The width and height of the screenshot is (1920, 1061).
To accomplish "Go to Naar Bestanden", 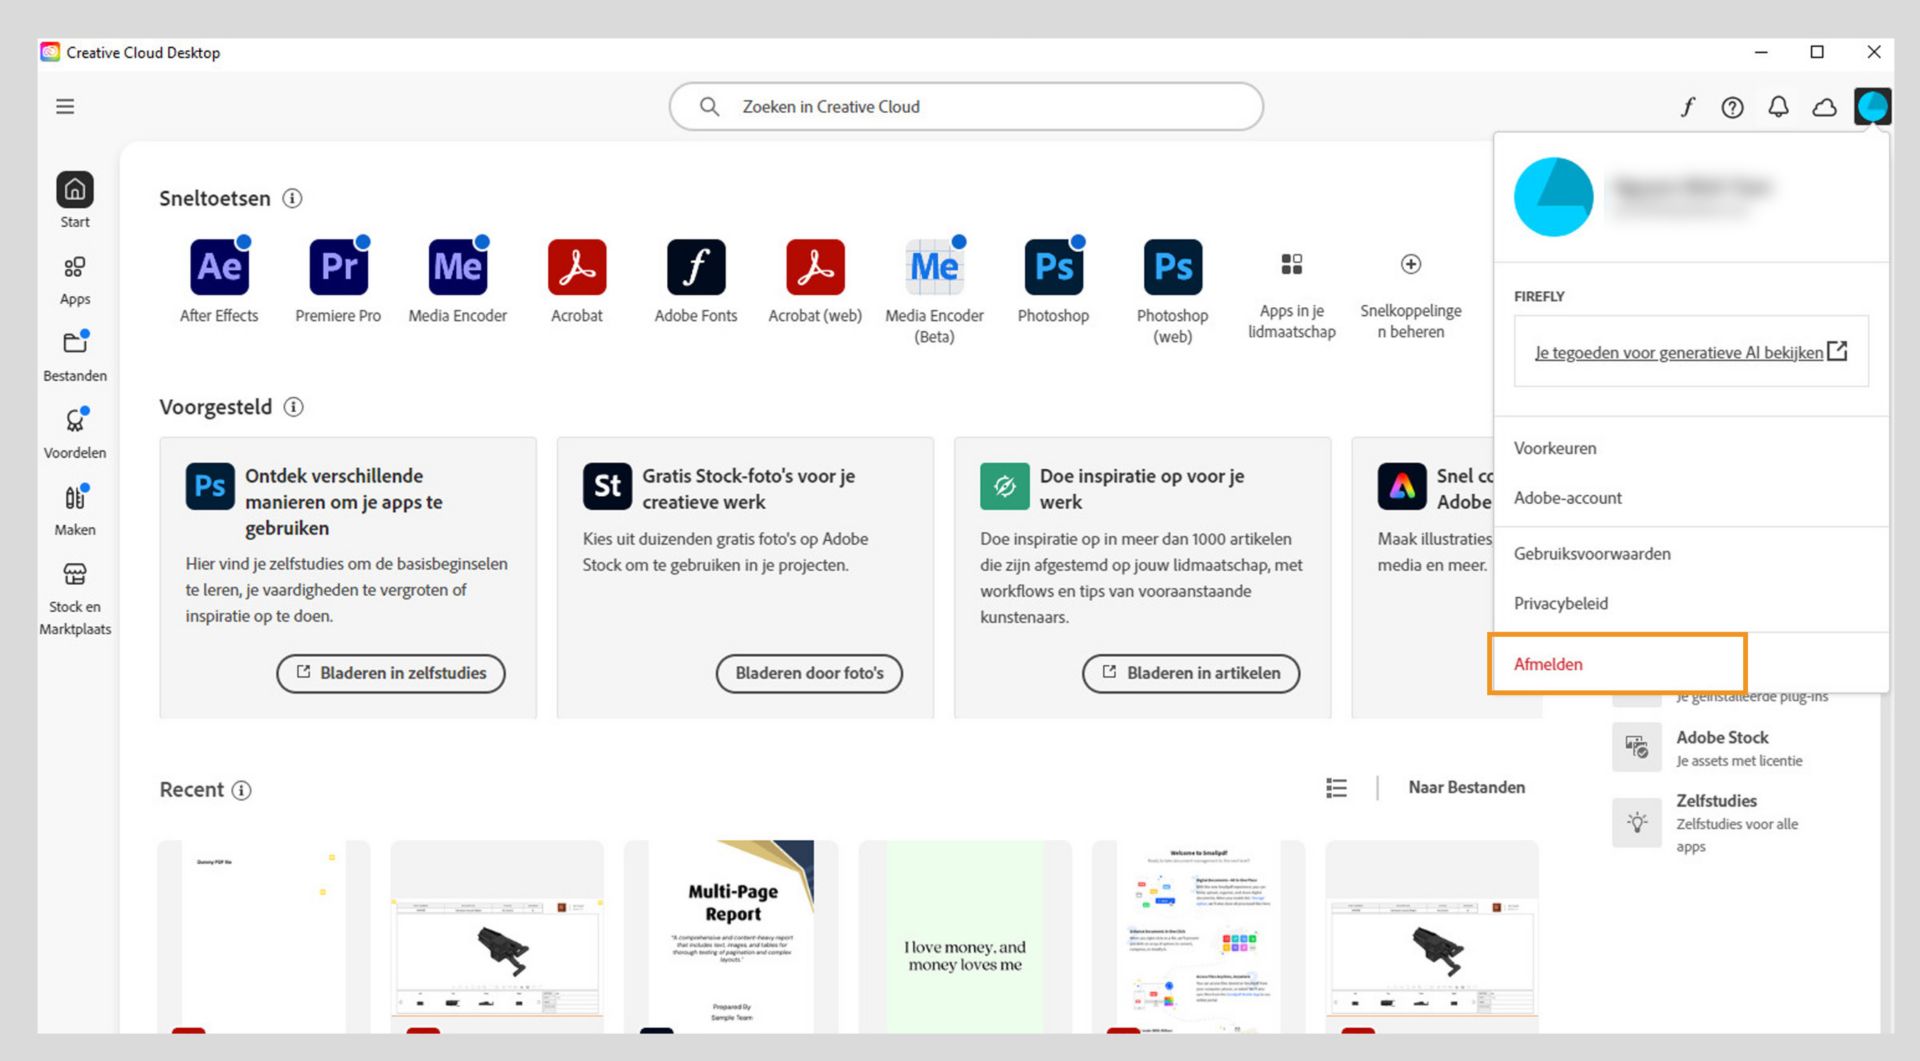I will pos(1467,788).
